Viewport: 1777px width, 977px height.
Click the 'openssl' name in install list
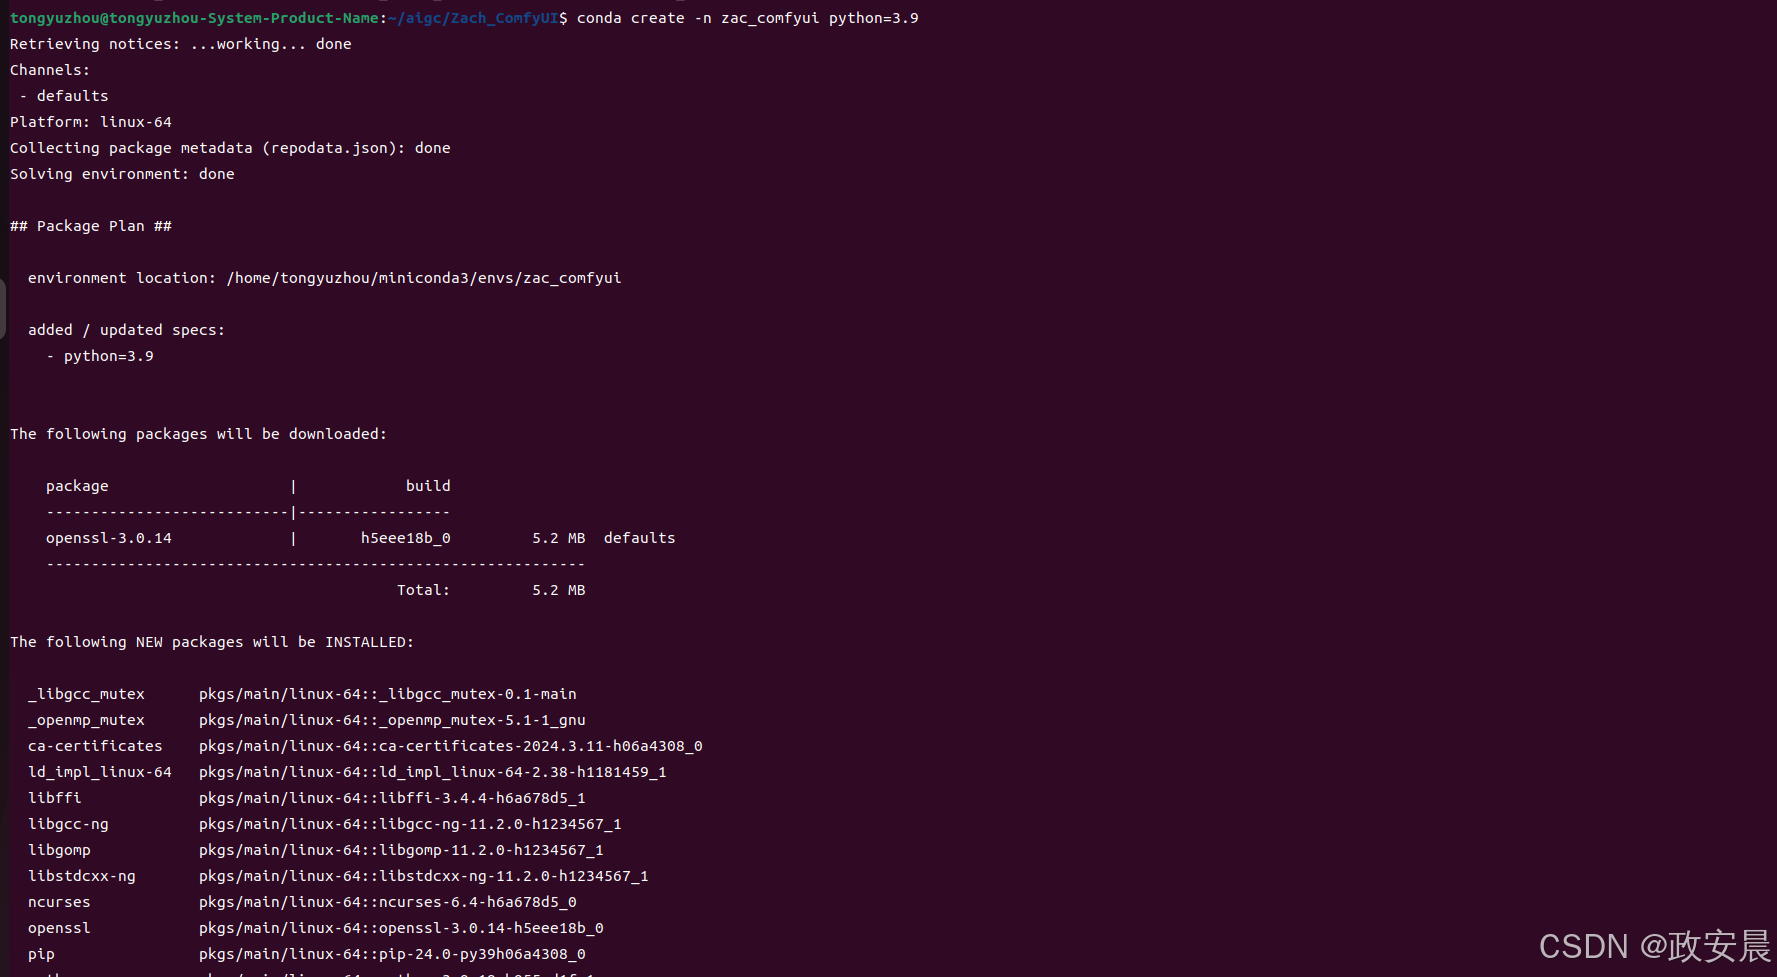click(59, 928)
